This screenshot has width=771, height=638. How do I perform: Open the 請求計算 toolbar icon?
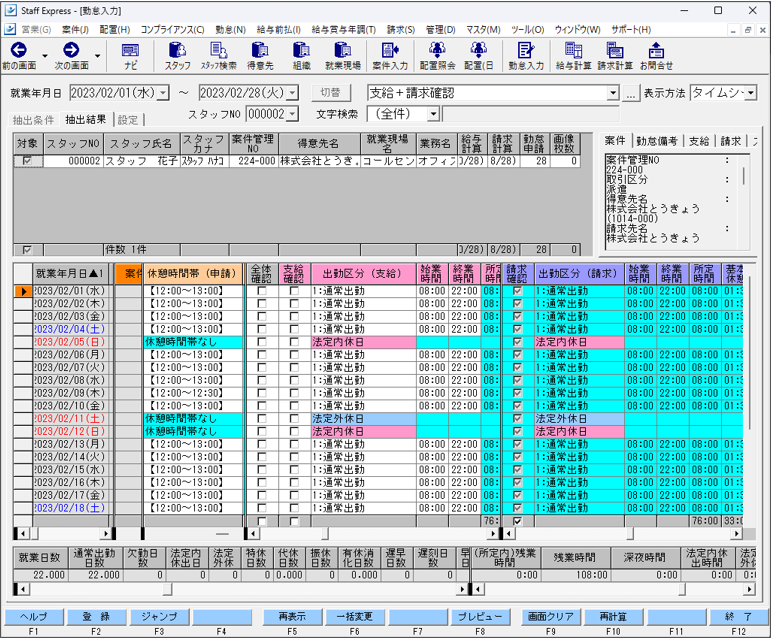(x=615, y=50)
